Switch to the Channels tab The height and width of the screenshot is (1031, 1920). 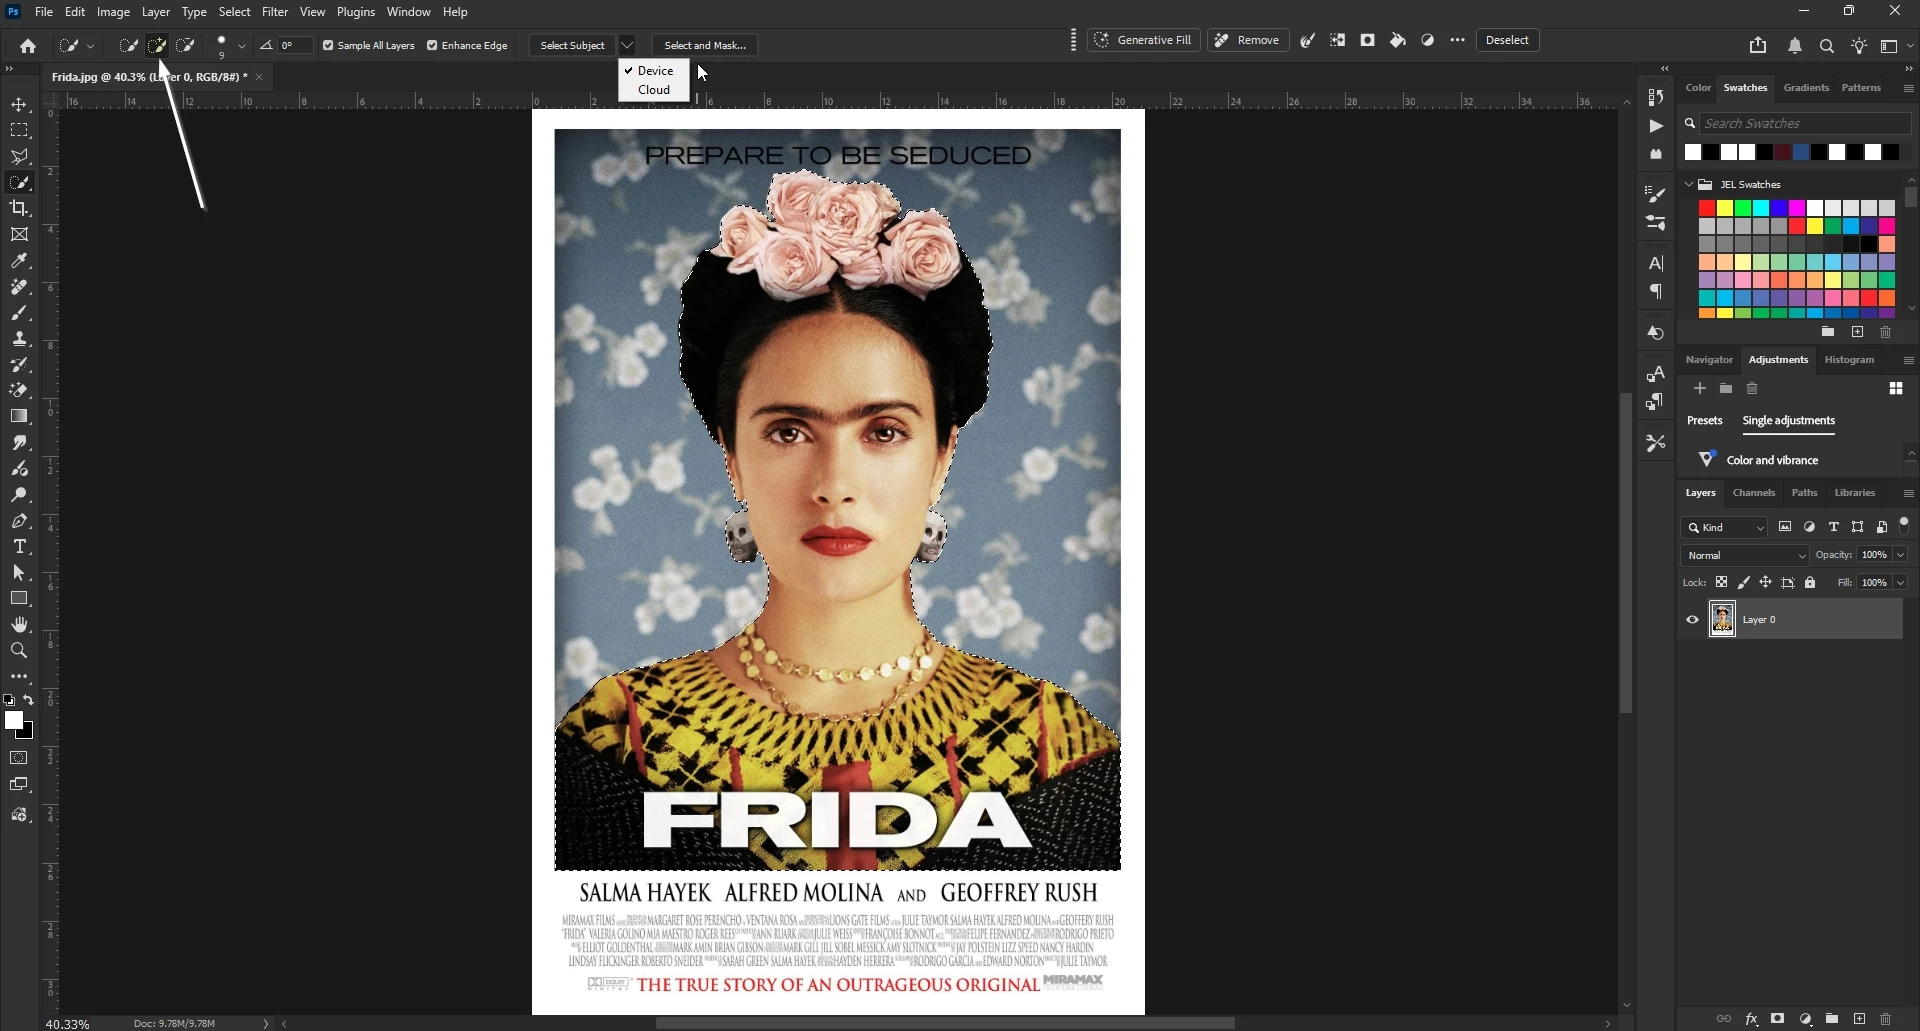[x=1753, y=493]
